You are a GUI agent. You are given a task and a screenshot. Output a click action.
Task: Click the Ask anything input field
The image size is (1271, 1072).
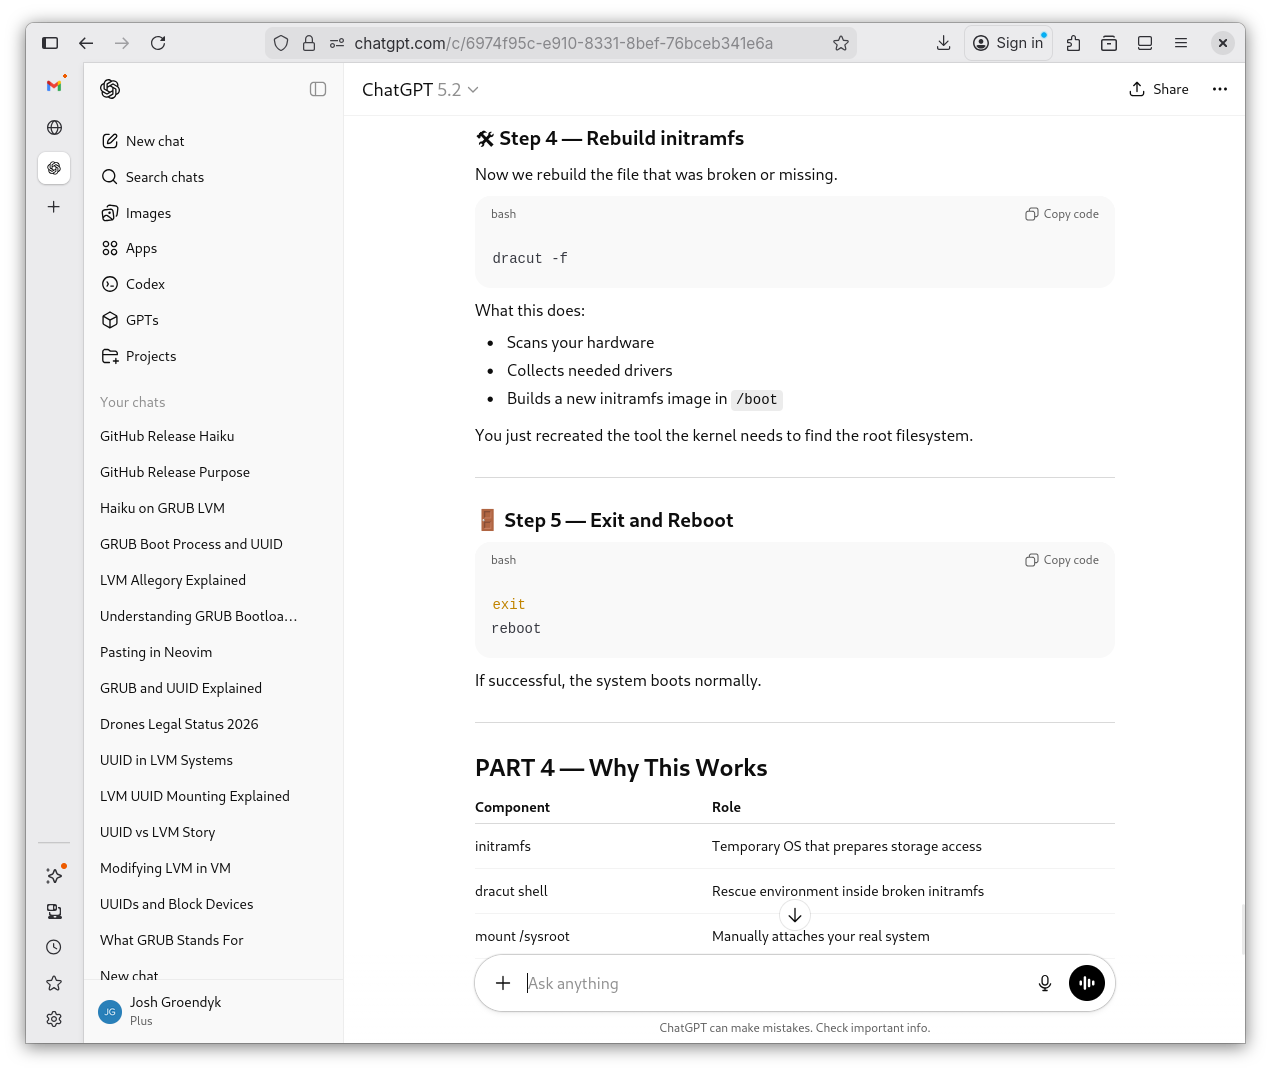(x=770, y=983)
